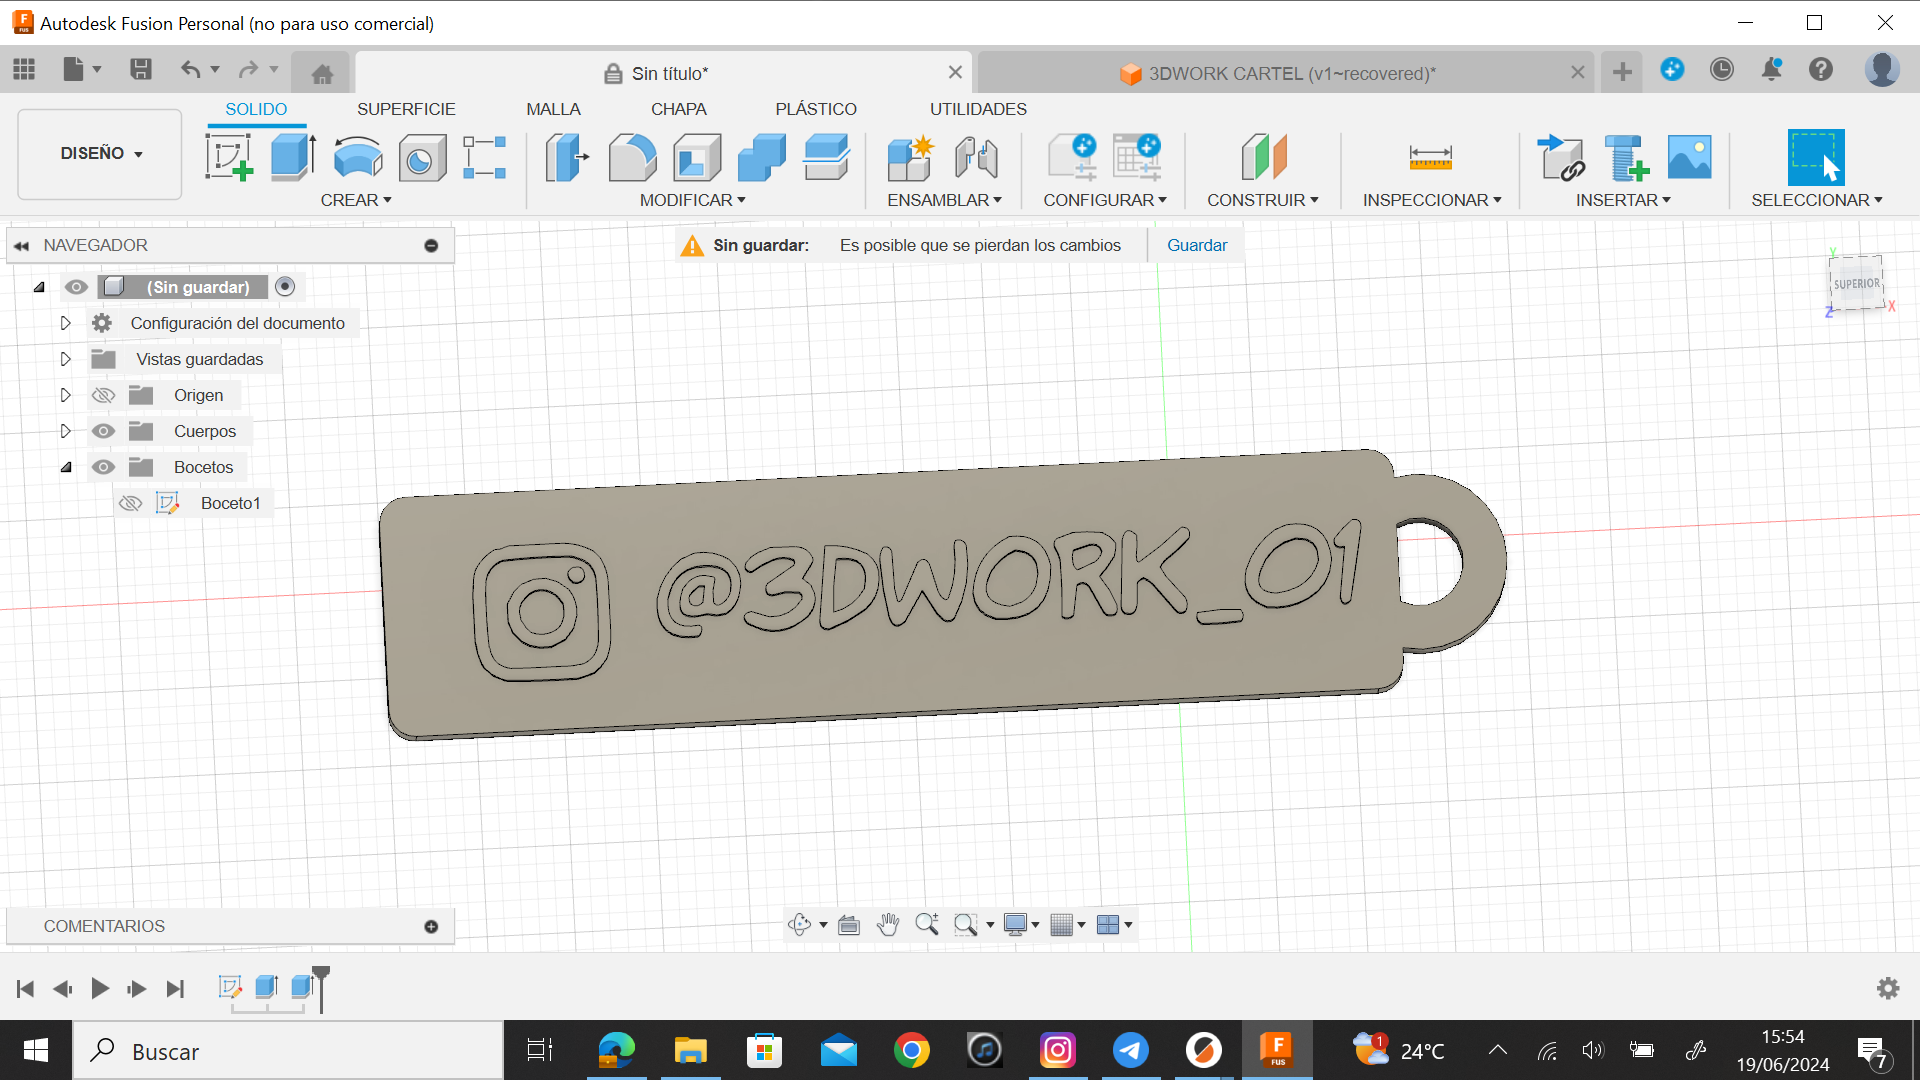This screenshot has height=1080, width=1920.
Task: Open Instagram from the taskbar
Action: coord(1058,1050)
